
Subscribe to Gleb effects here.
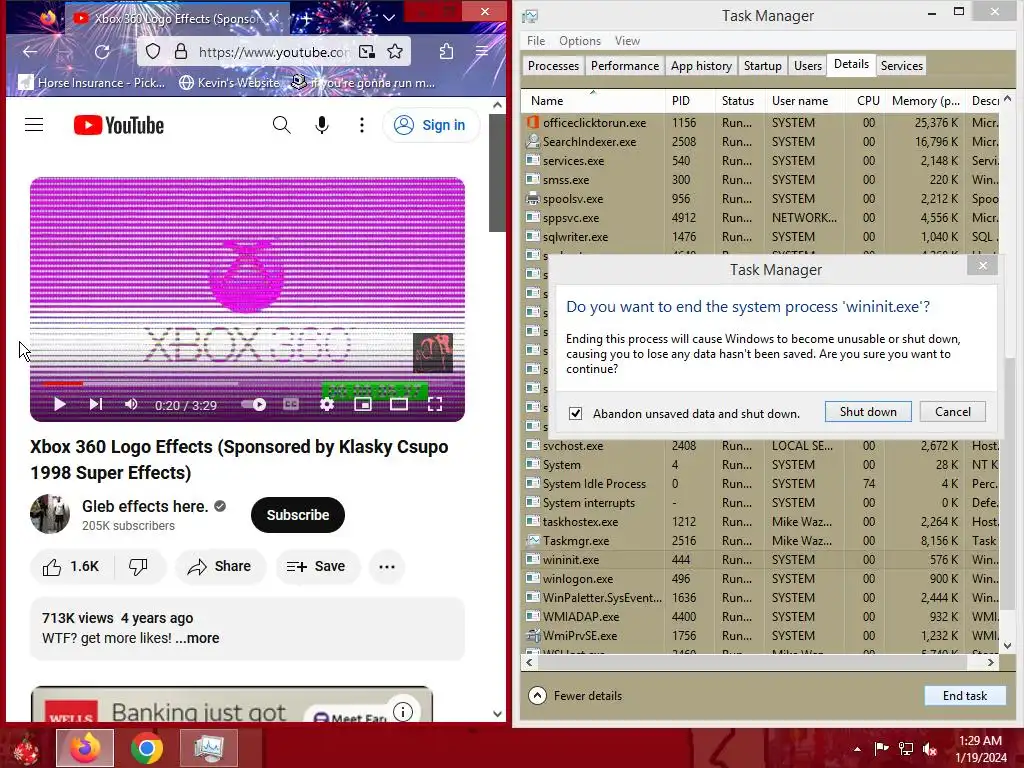[x=298, y=515]
